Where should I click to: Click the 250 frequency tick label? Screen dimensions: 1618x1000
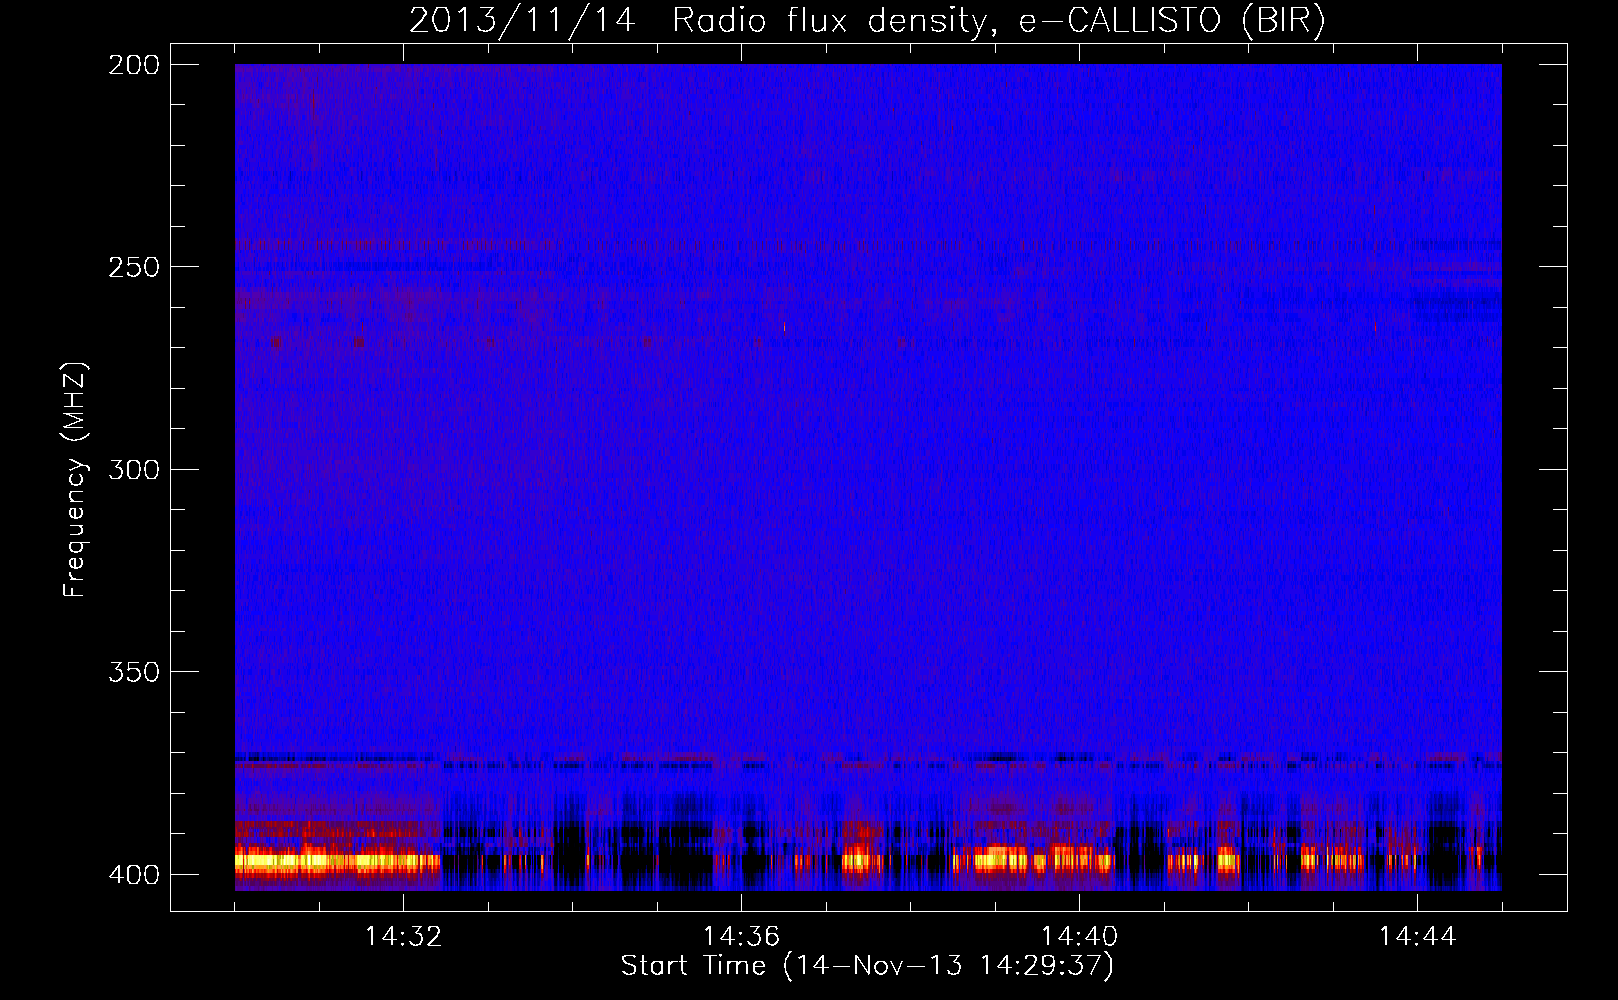tap(133, 267)
